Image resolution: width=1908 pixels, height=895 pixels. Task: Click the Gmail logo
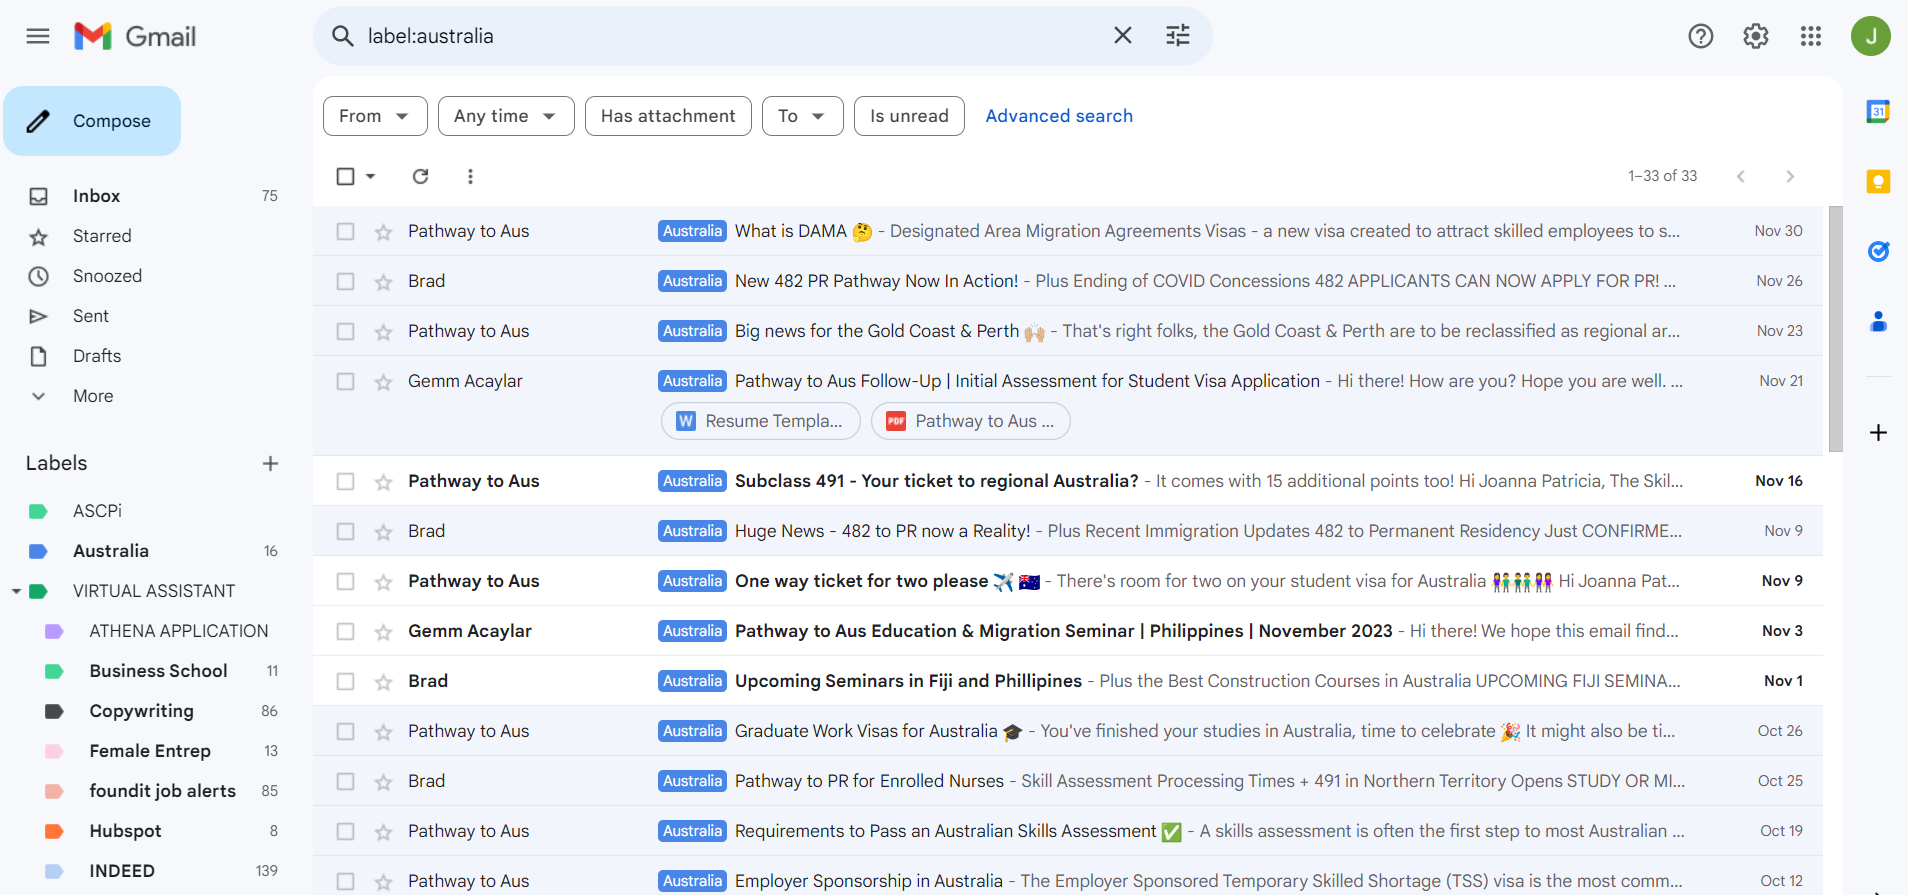point(135,37)
